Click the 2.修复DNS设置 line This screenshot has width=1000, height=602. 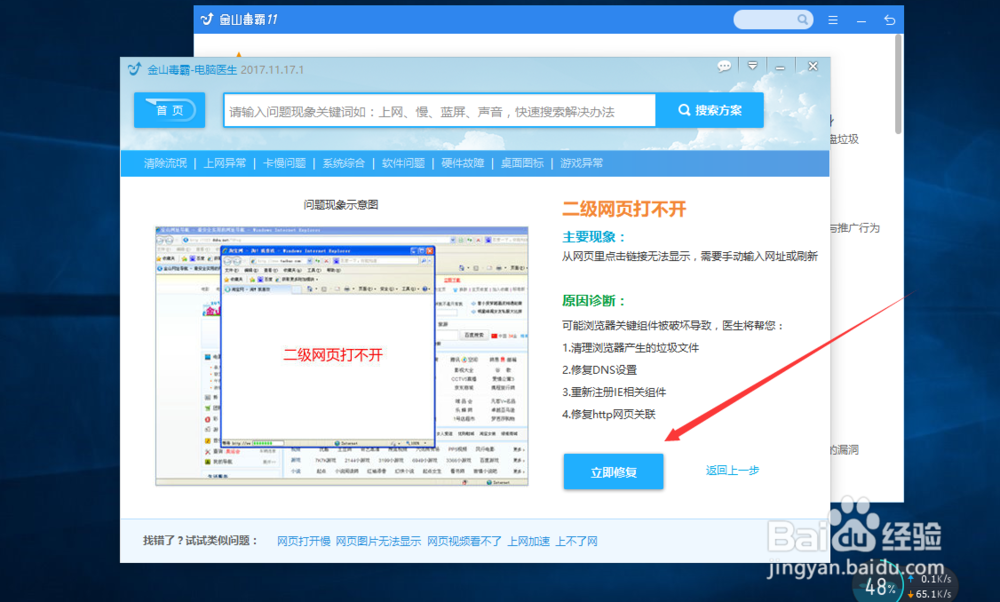tap(599, 370)
